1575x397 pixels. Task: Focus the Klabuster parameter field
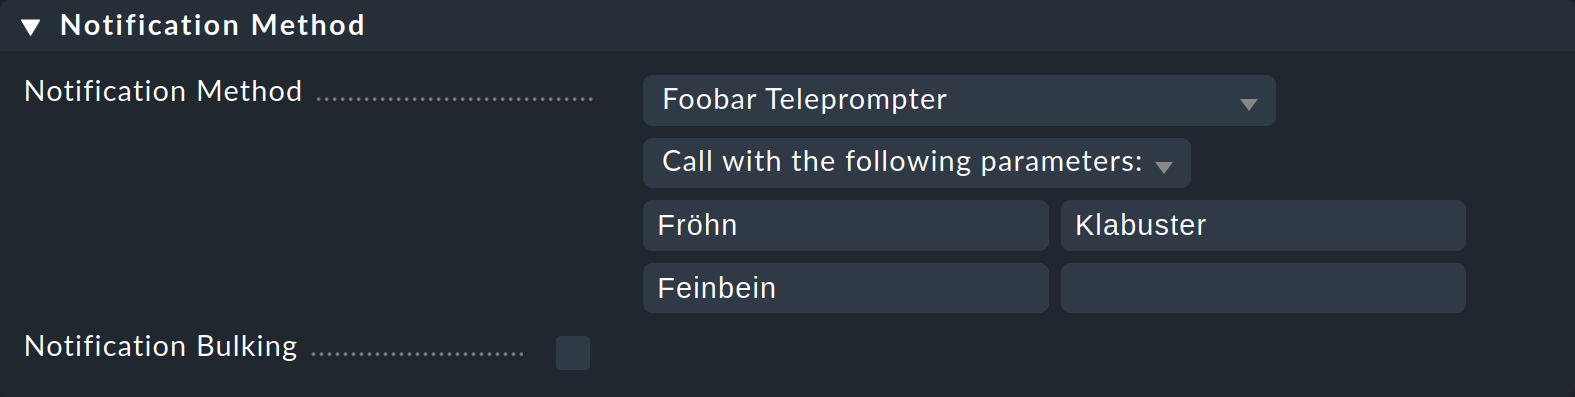pos(1263,225)
